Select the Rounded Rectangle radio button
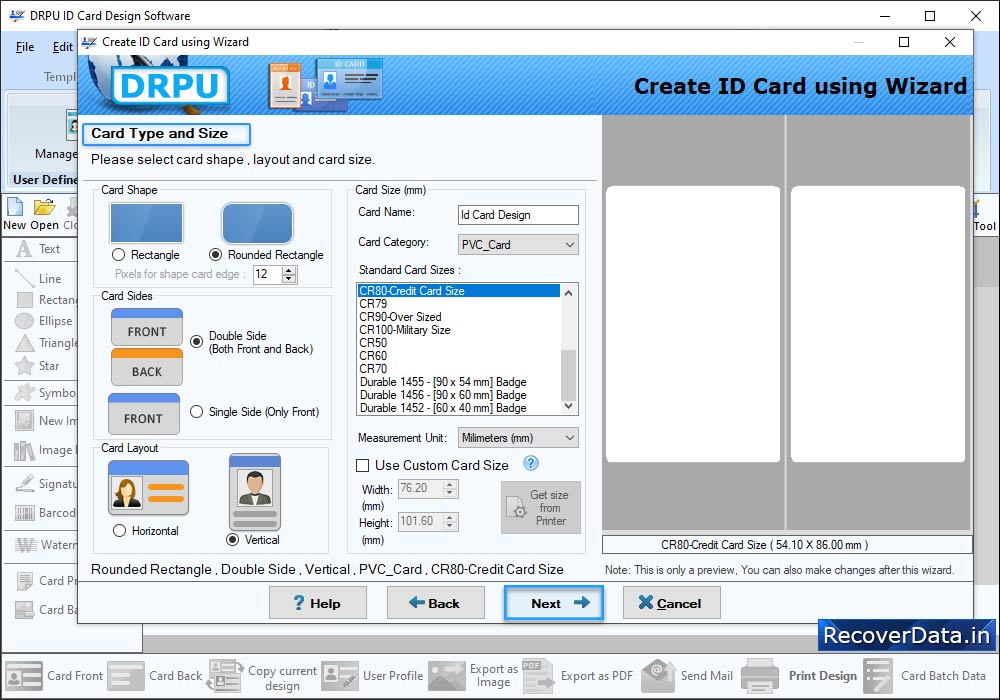1000x700 pixels. pyautogui.click(x=216, y=255)
